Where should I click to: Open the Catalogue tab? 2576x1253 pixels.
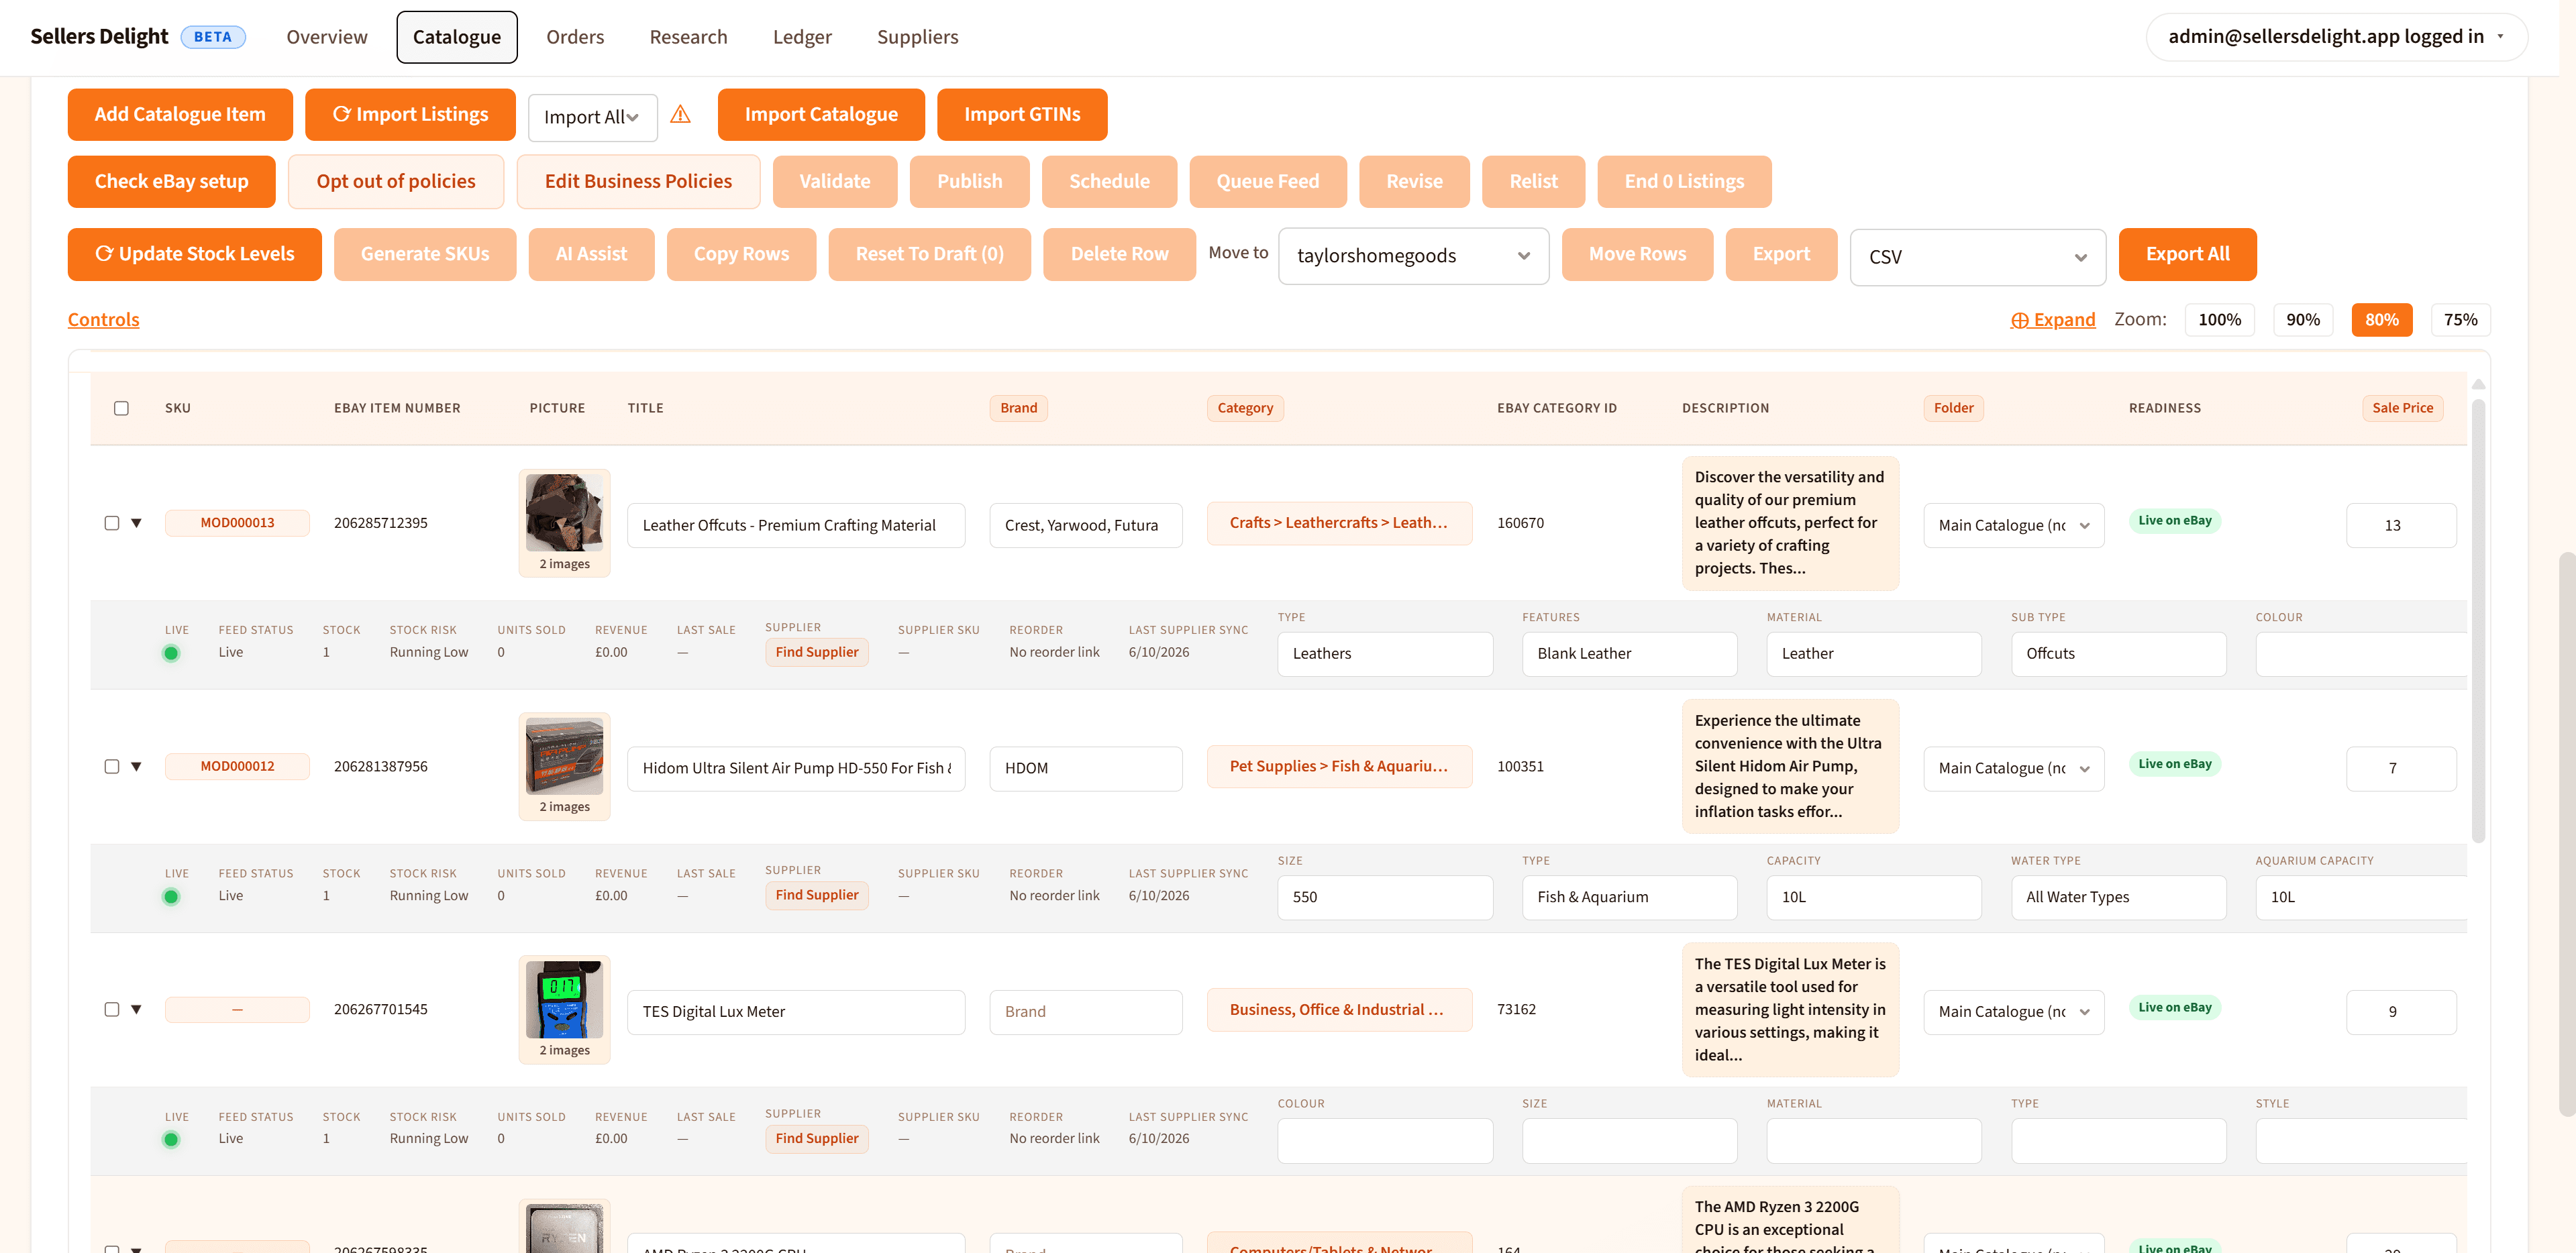pyautogui.click(x=457, y=37)
